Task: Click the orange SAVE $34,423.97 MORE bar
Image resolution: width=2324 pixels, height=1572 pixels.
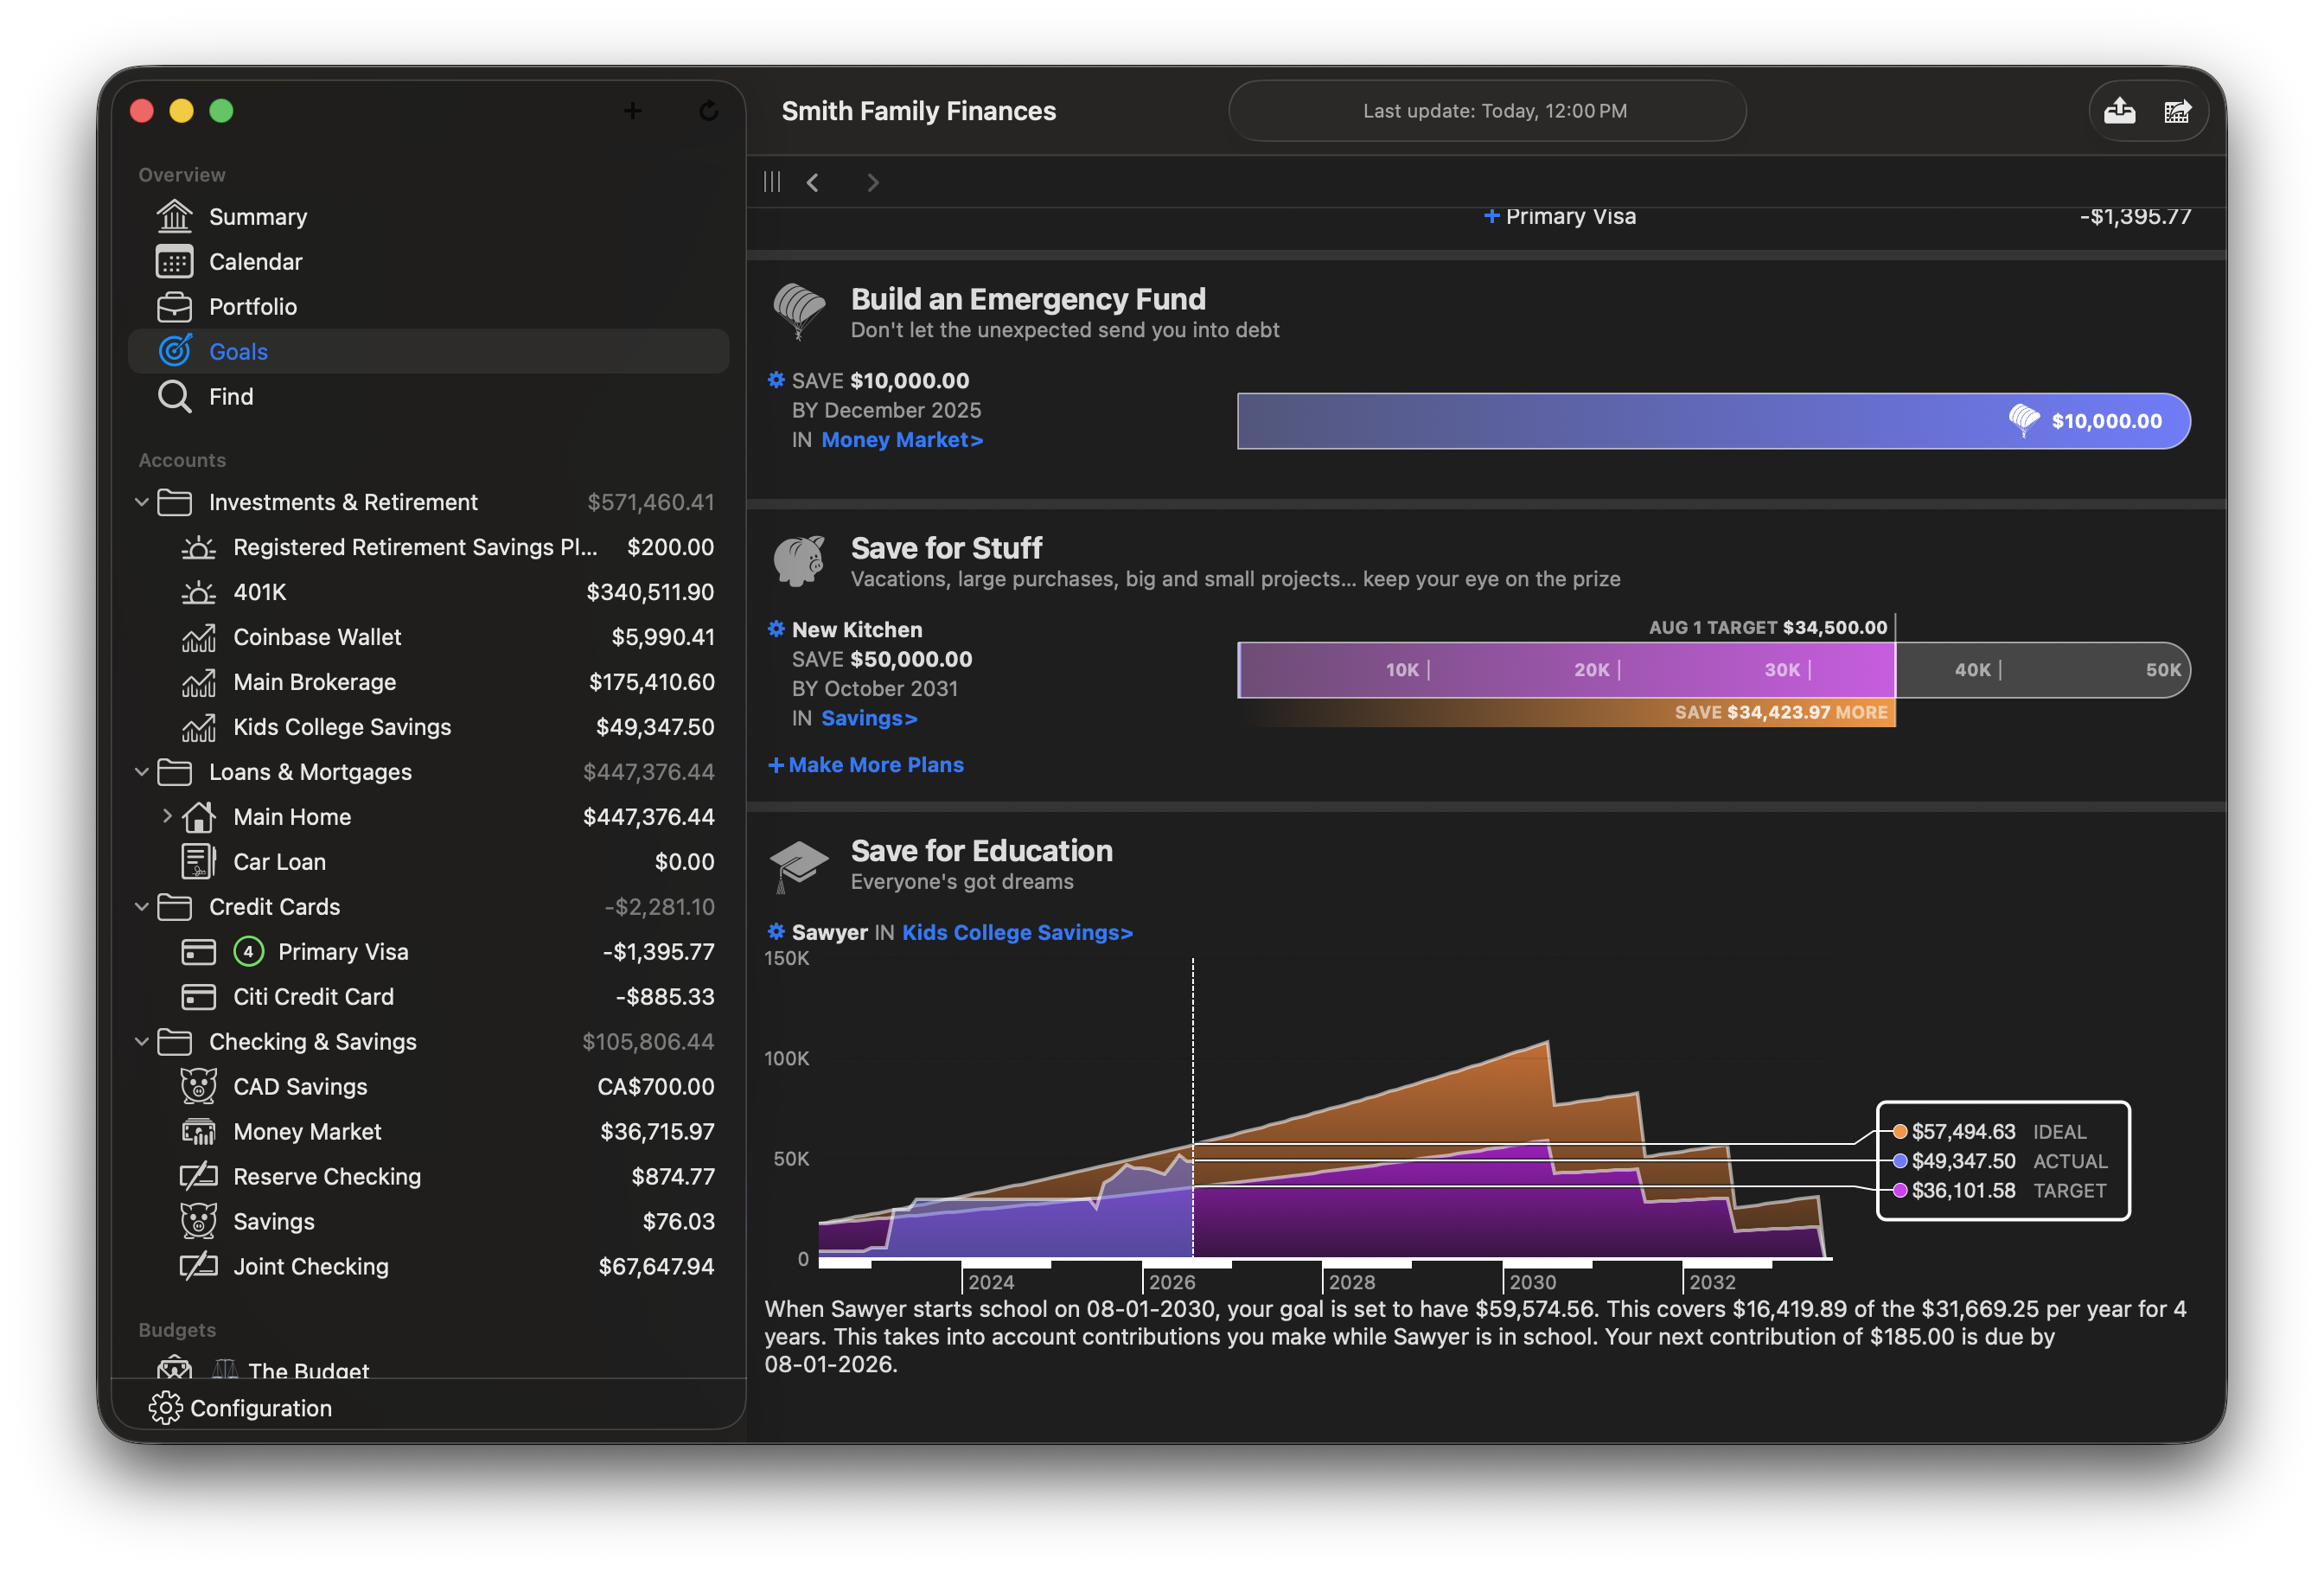Action: (x=1566, y=712)
